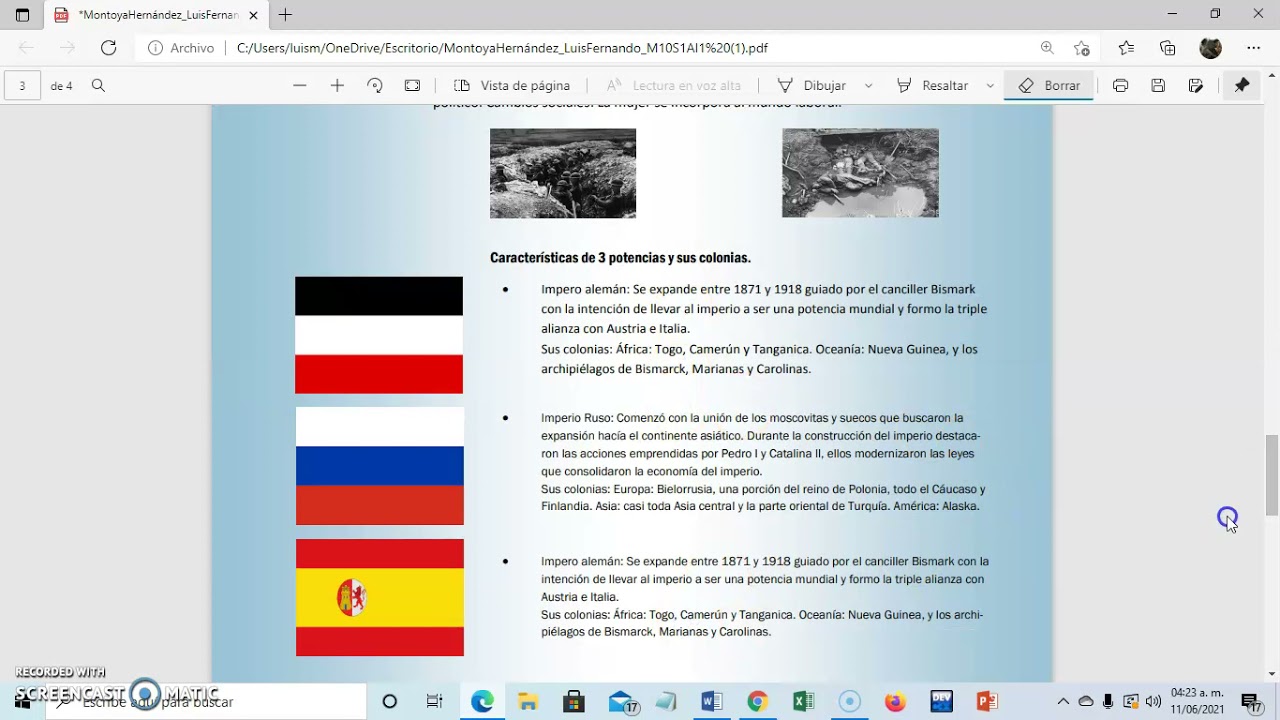
Task: Open a new browser tab
Action: coord(286,15)
